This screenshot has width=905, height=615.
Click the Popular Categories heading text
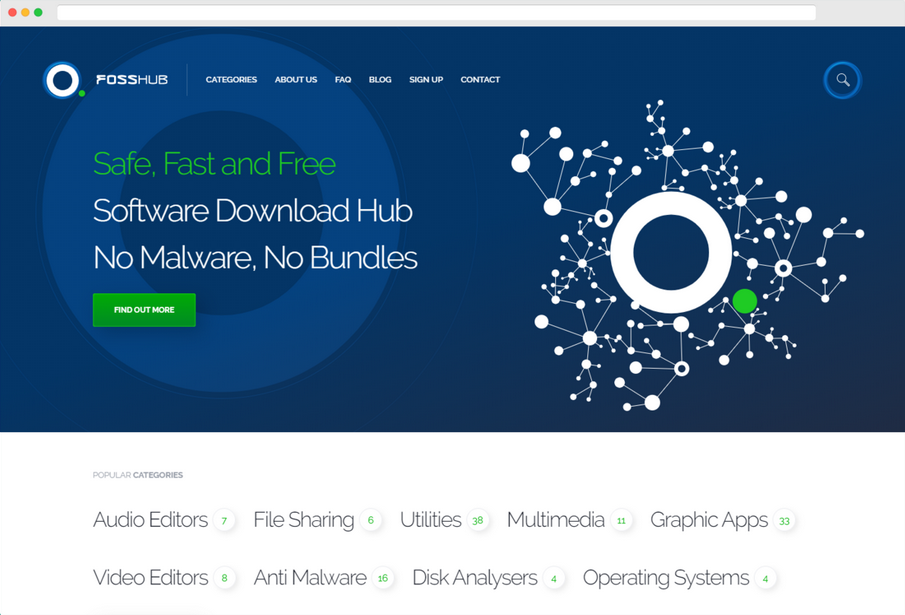pyautogui.click(x=137, y=475)
